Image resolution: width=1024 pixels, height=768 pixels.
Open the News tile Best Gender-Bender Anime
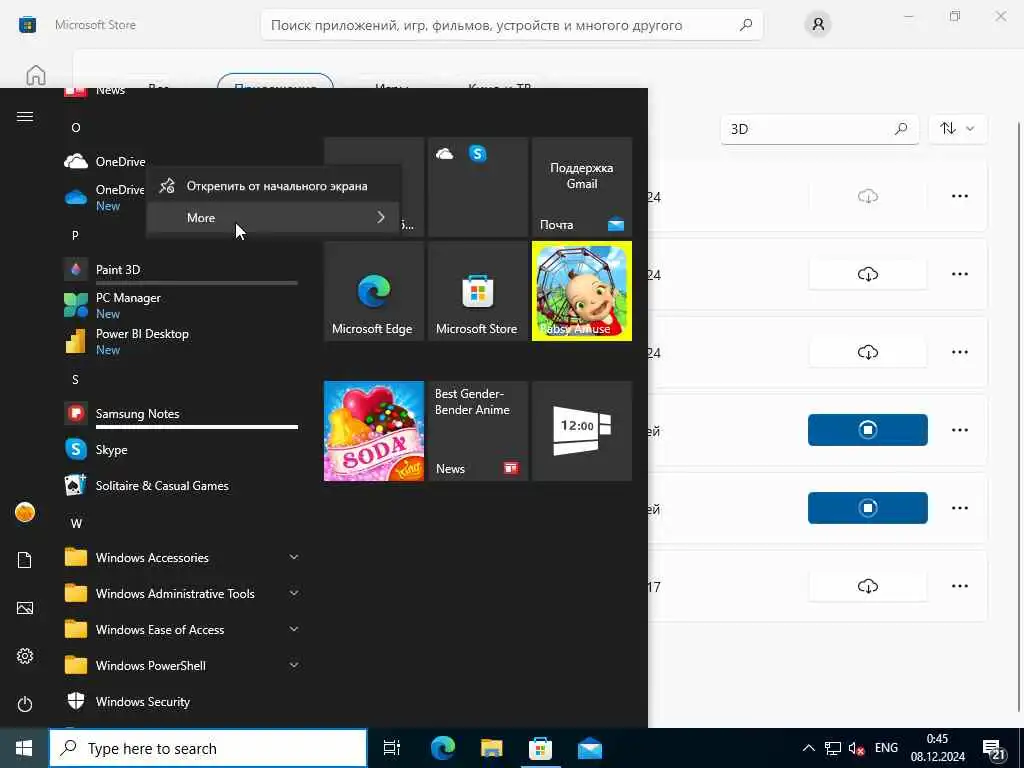pyautogui.click(x=477, y=431)
